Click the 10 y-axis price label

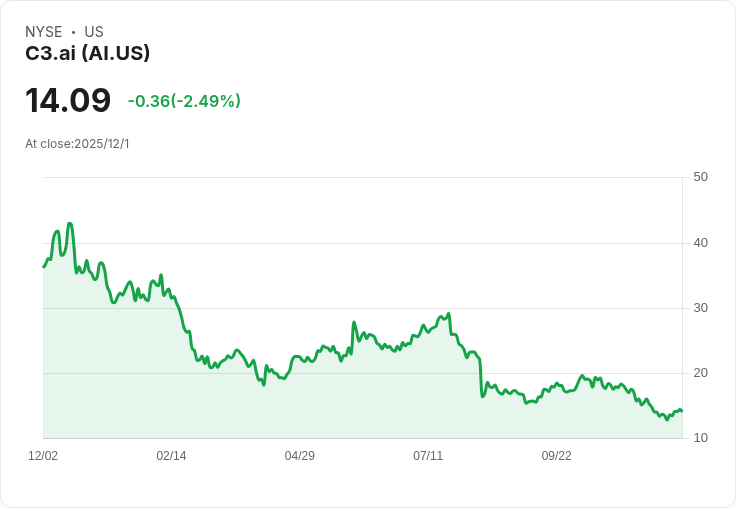click(x=700, y=438)
